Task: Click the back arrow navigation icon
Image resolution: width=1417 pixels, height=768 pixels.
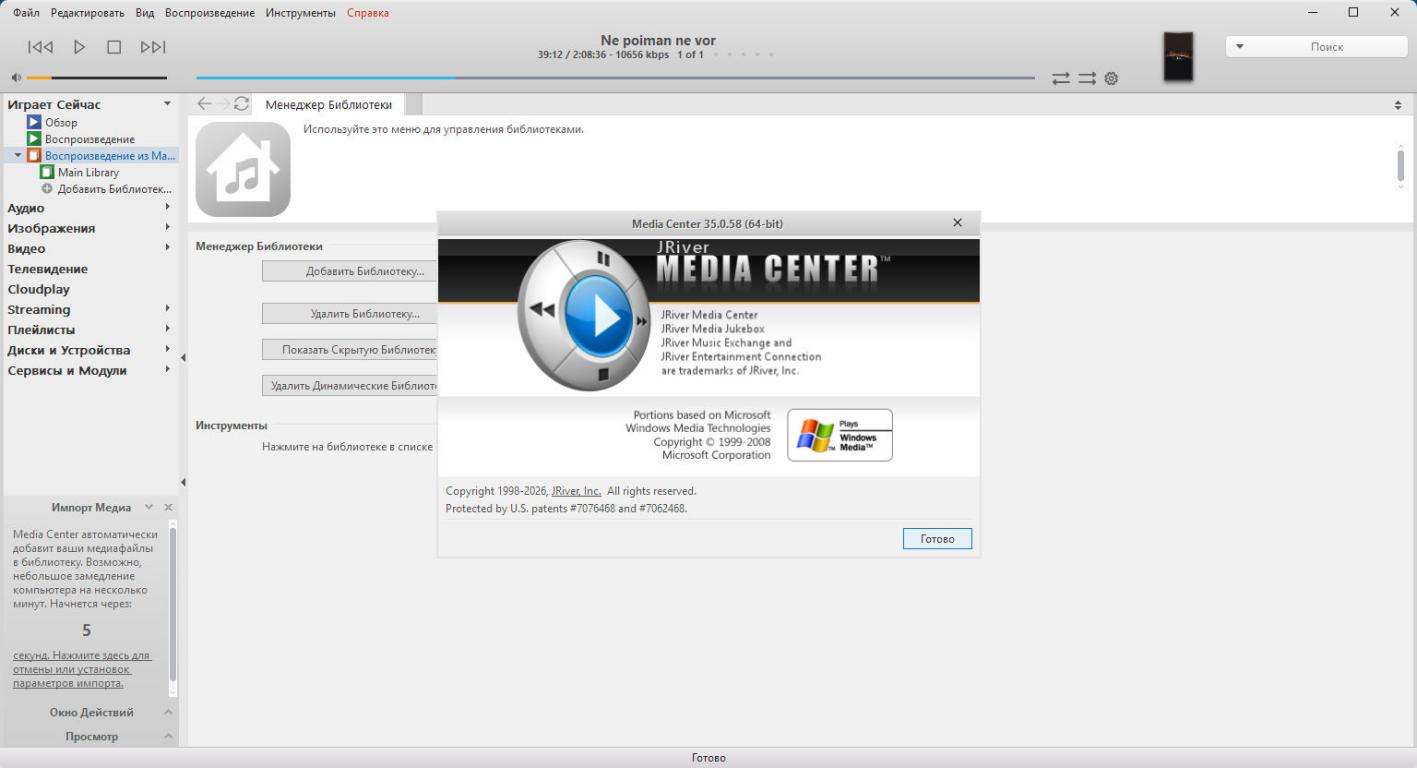Action: [204, 104]
